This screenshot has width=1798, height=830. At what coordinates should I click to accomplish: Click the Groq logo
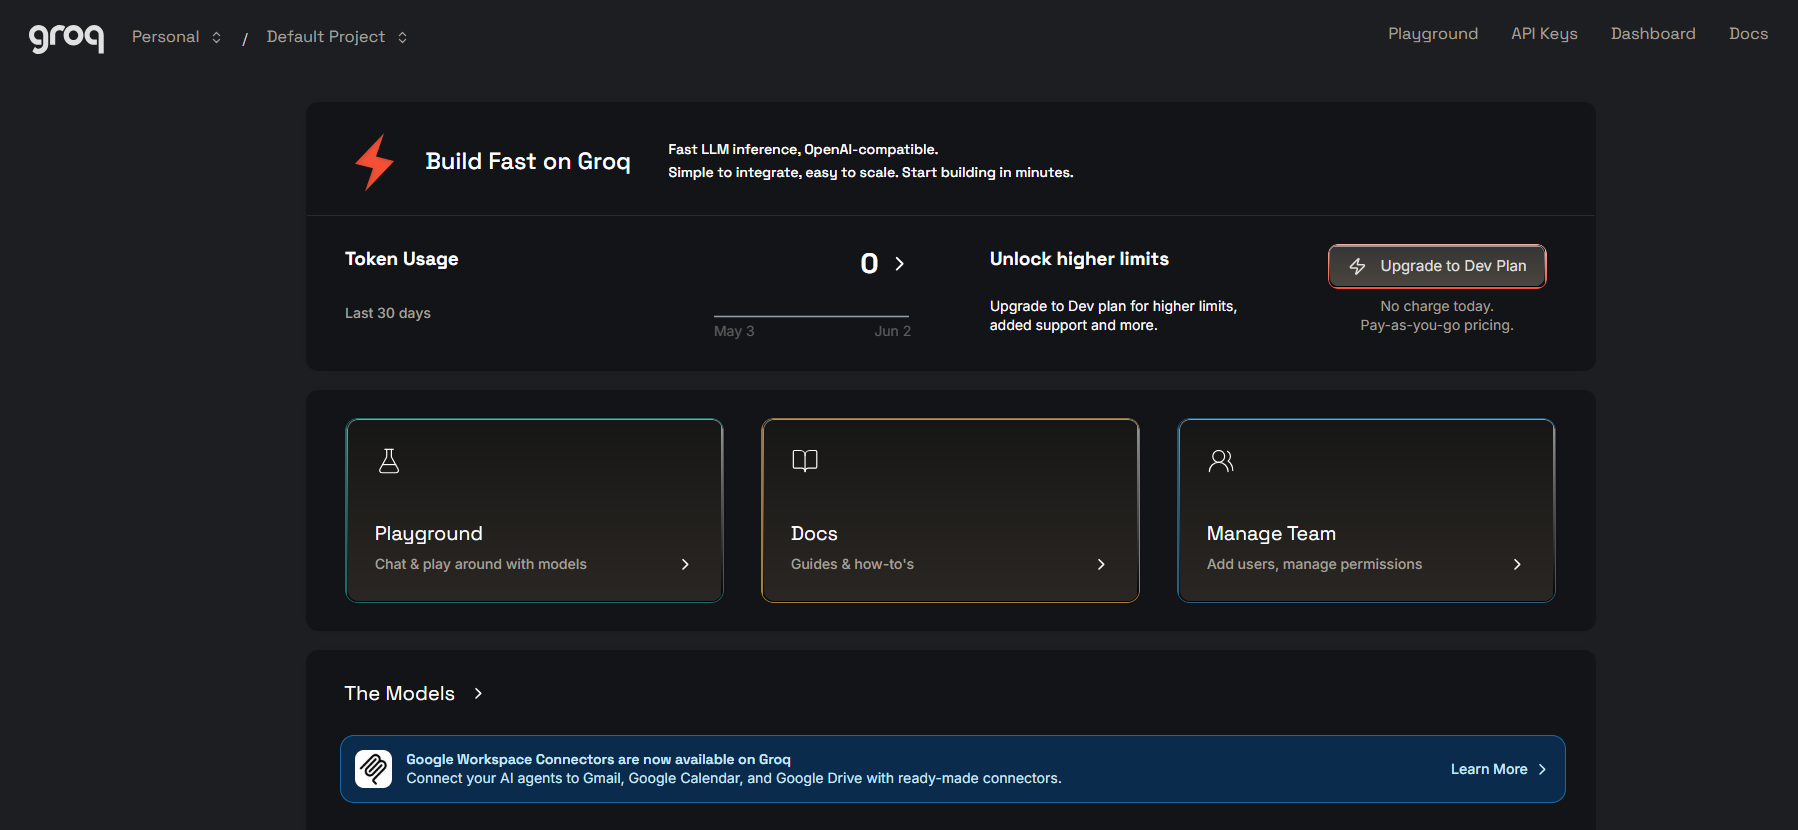click(66, 38)
